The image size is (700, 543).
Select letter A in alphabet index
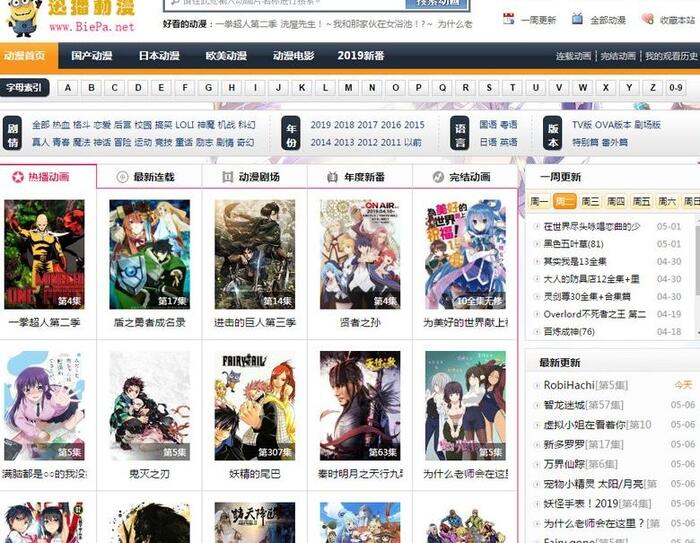point(68,88)
